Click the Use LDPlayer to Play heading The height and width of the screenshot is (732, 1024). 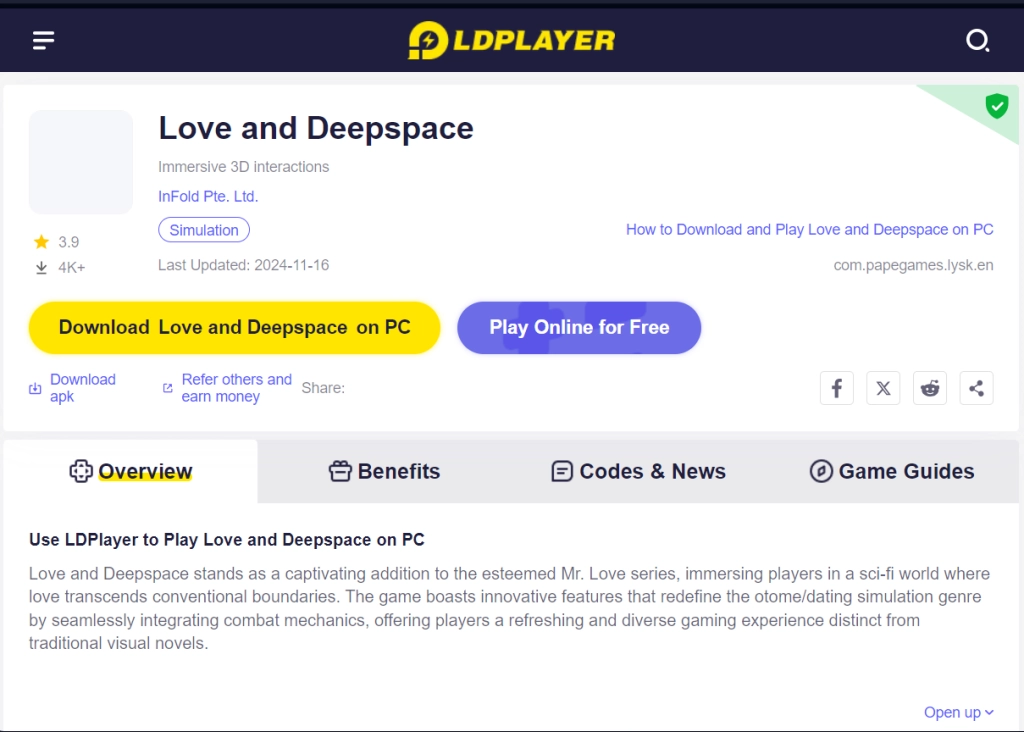click(x=227, y=540)
